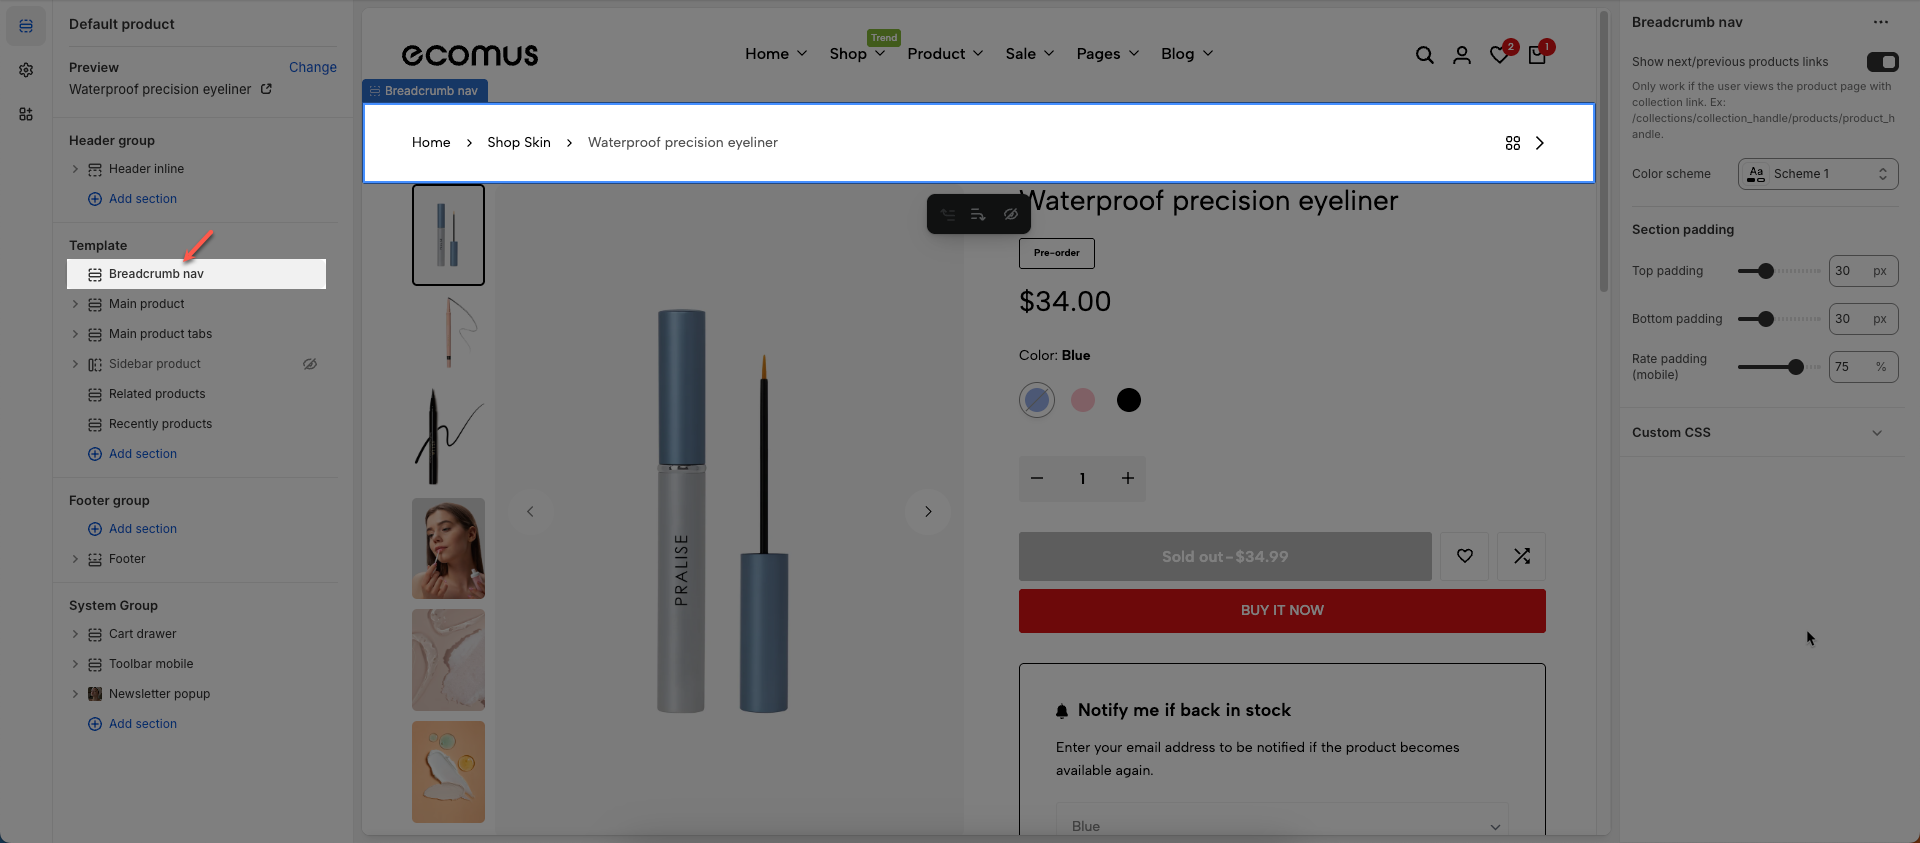Expand the Toolbar mobile section
Screen dimensions: 1920x843
(x=75, y=664)
